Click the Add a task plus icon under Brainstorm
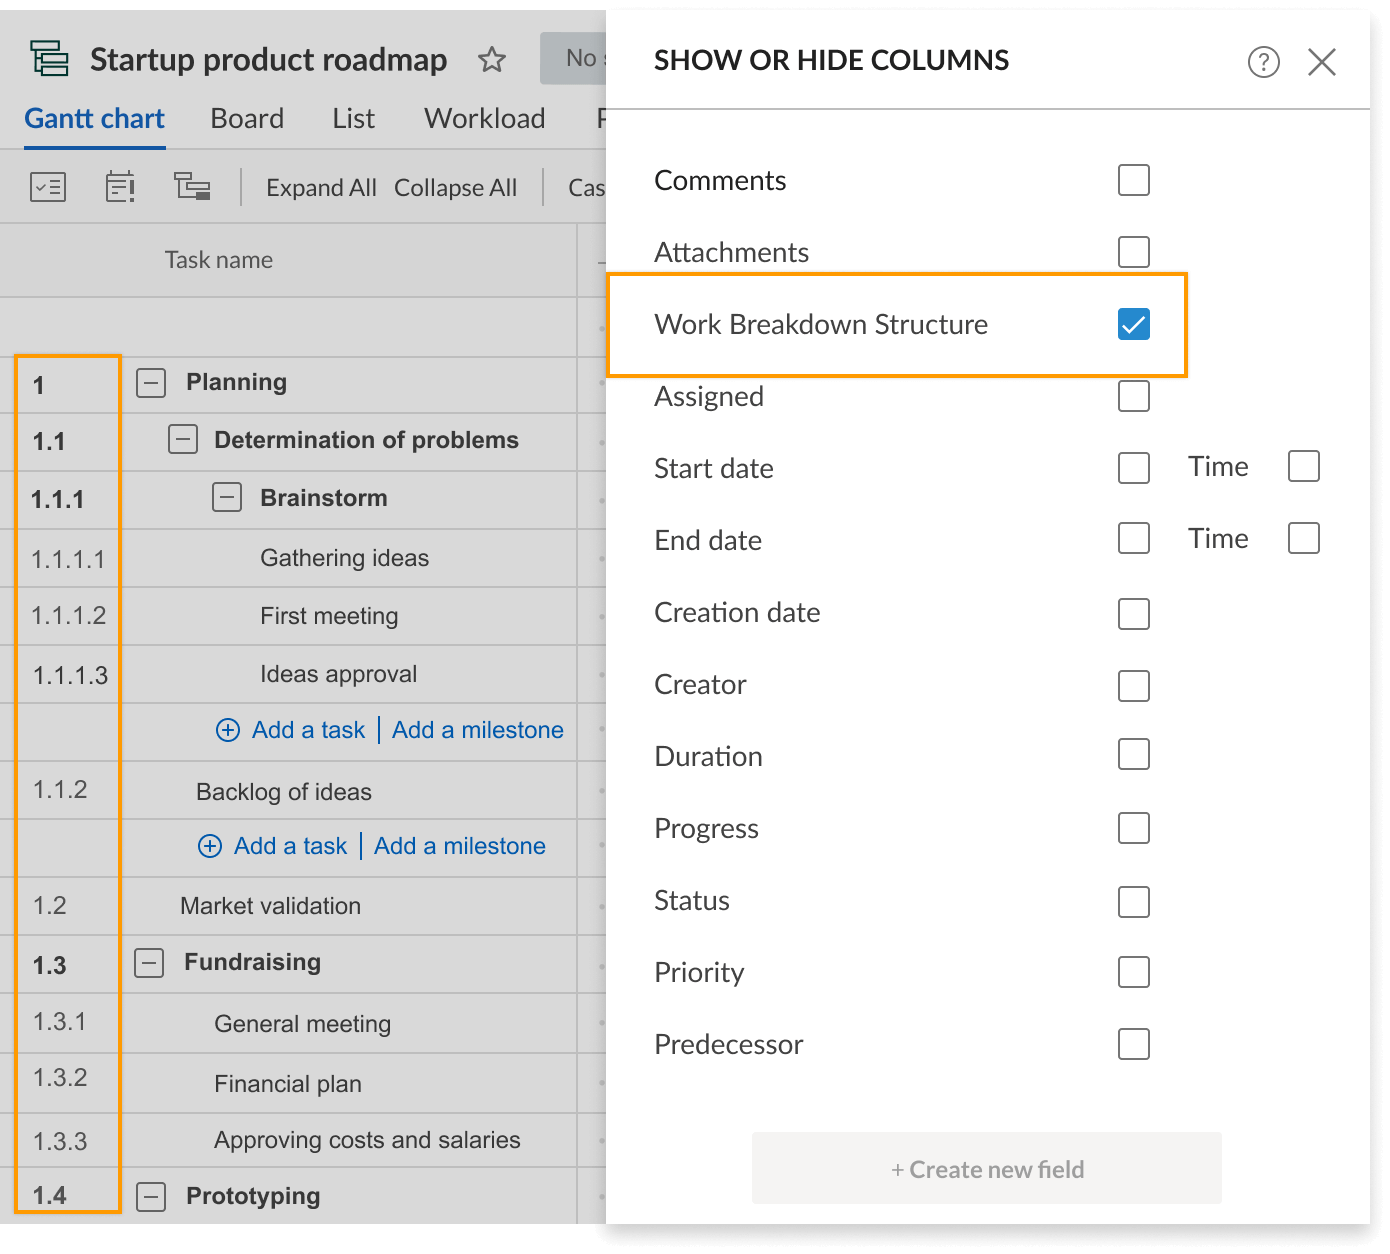Screen dimensions: 1390x1254 pos(226,730)
